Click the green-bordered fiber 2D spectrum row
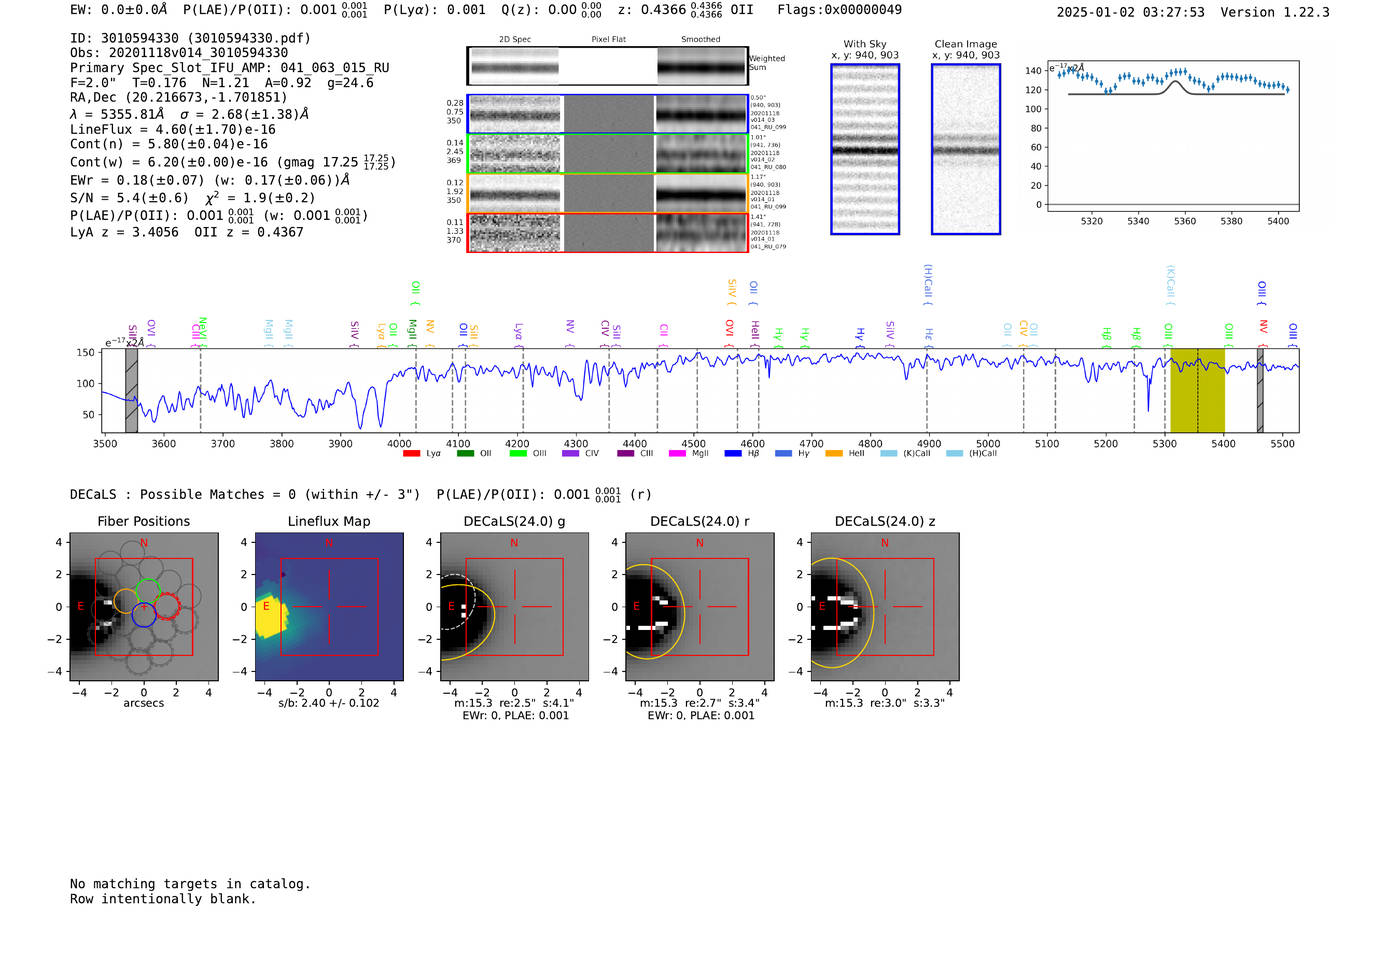Viewport: 1400px width, 953px height. 607,153
